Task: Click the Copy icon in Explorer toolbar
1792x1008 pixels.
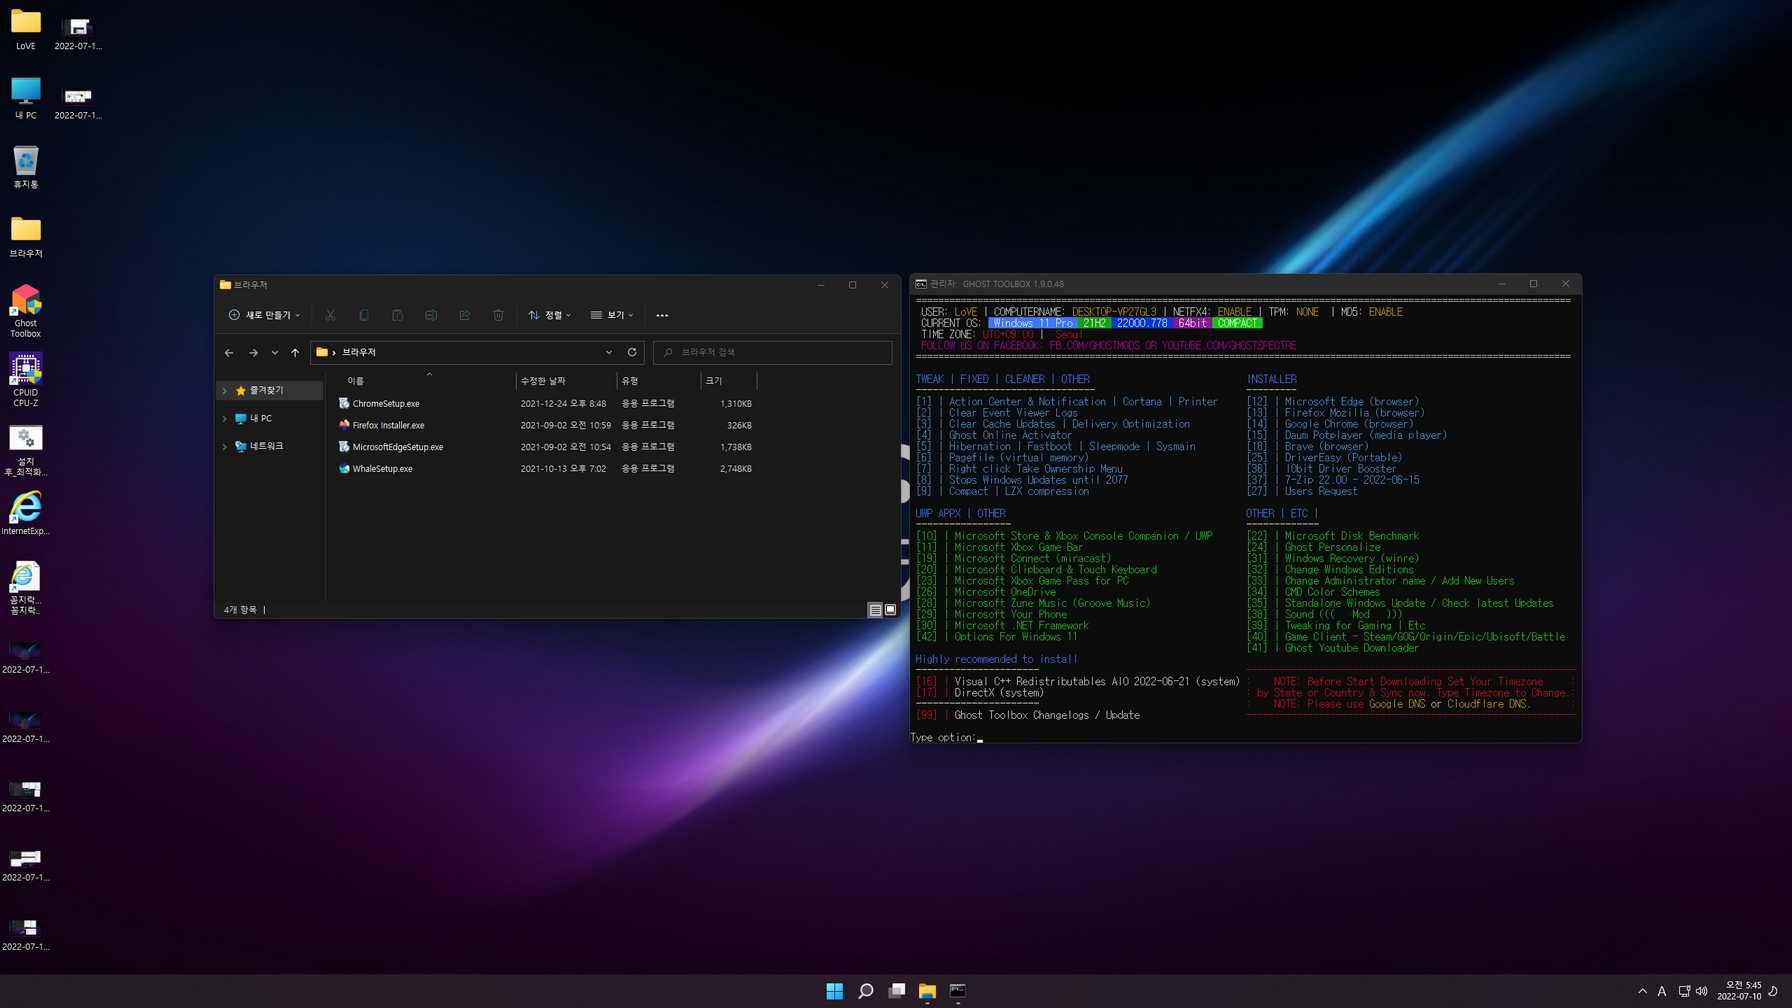Action: tap(364, 315)
